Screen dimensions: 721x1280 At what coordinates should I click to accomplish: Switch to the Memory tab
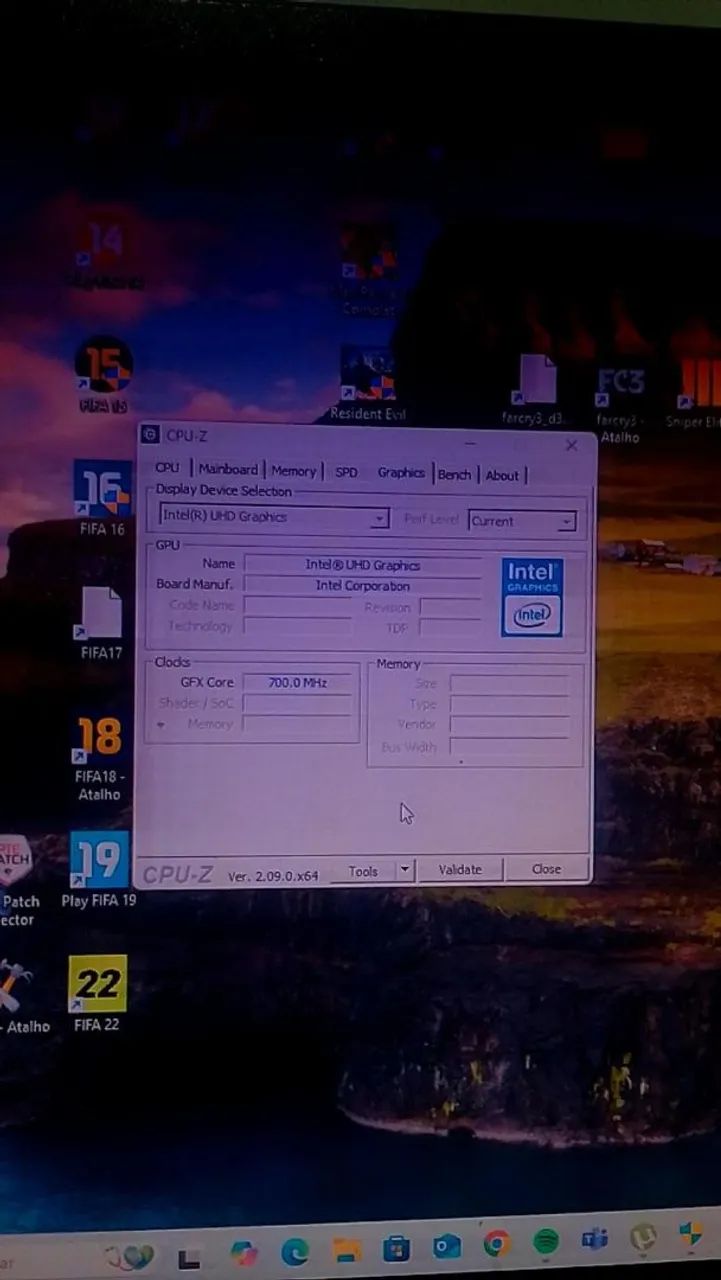click(x=294, y=471)
